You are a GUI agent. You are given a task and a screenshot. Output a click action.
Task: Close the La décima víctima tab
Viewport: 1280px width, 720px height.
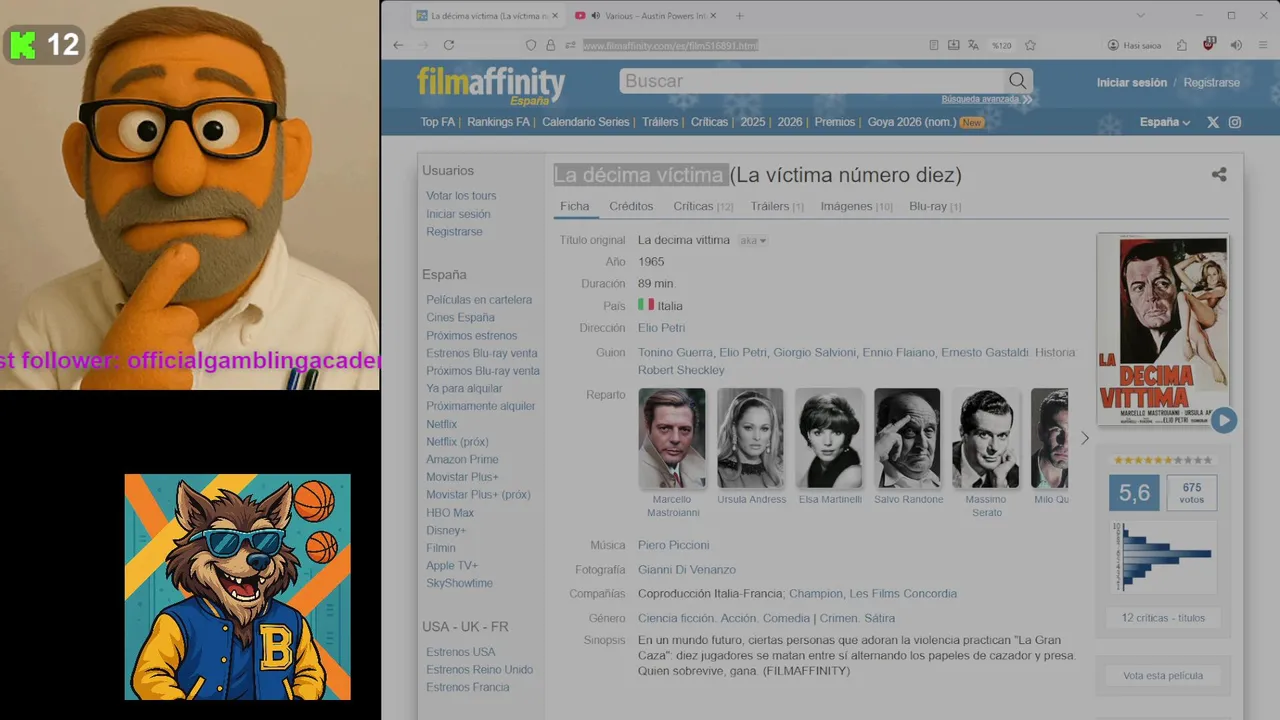coord(555,16)
